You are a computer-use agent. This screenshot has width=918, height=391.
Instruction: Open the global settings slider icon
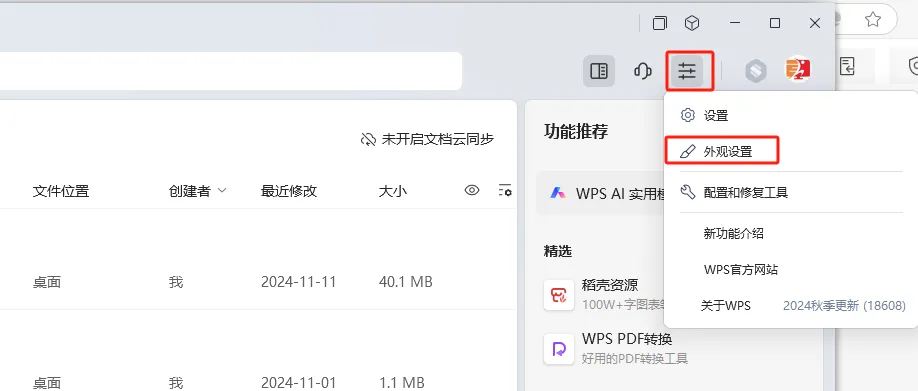point(687,71)
